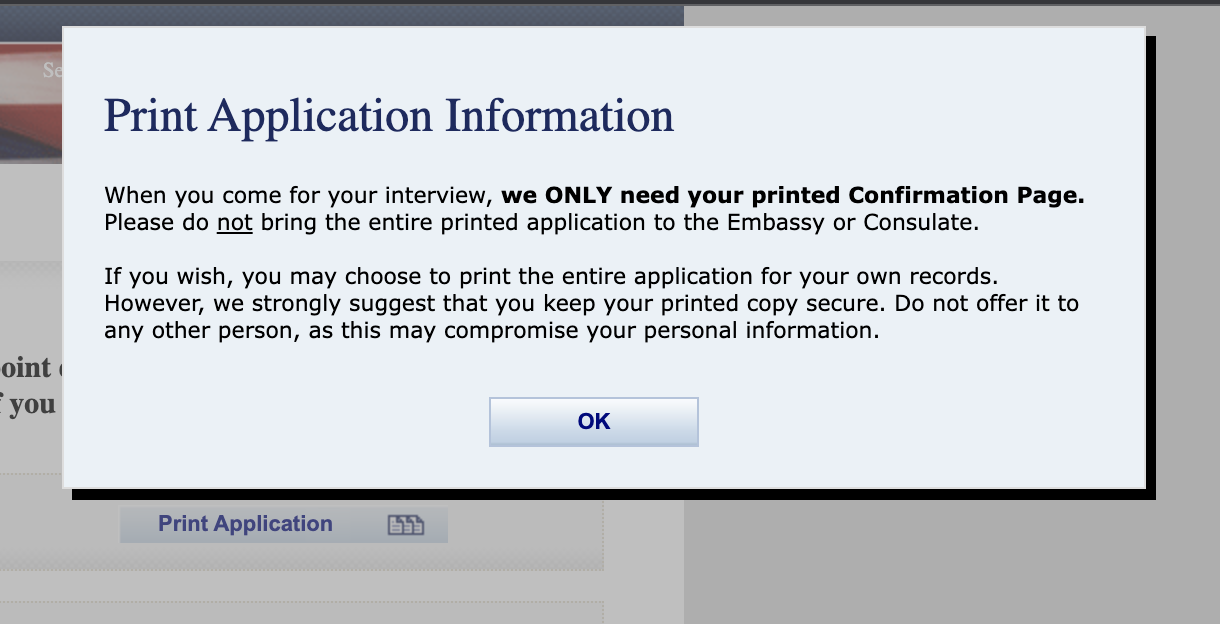Click the Print Application Information heading
1220x624 pixels.
pos(389,115)
